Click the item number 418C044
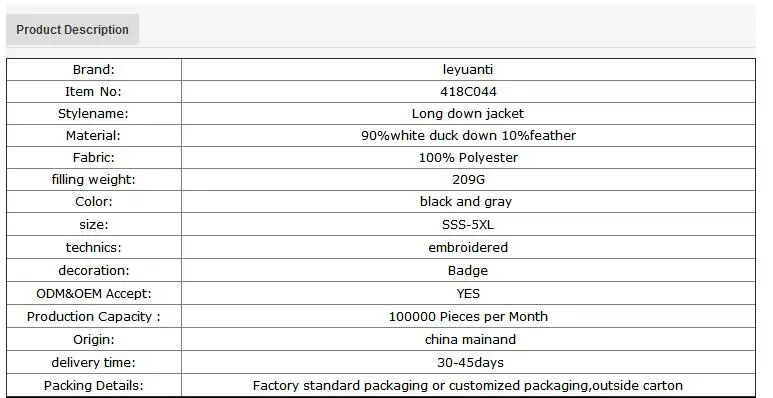The width and height of the screenshot is (773, 398). 468,92
